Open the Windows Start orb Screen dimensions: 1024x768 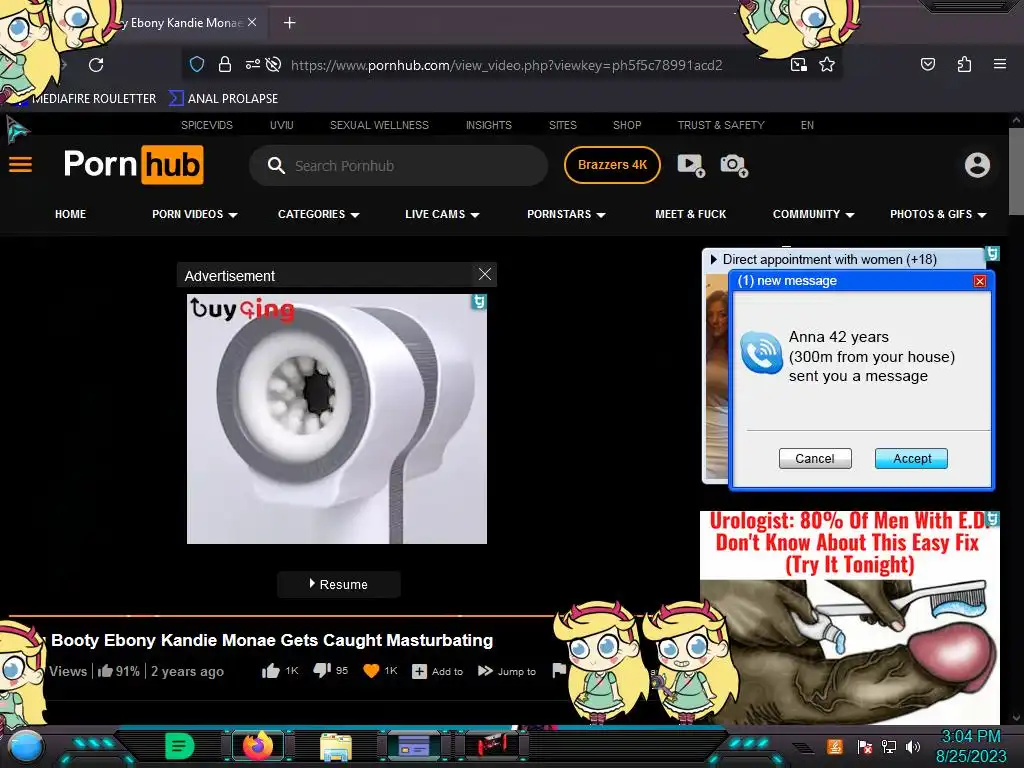[x=26, y=746]
